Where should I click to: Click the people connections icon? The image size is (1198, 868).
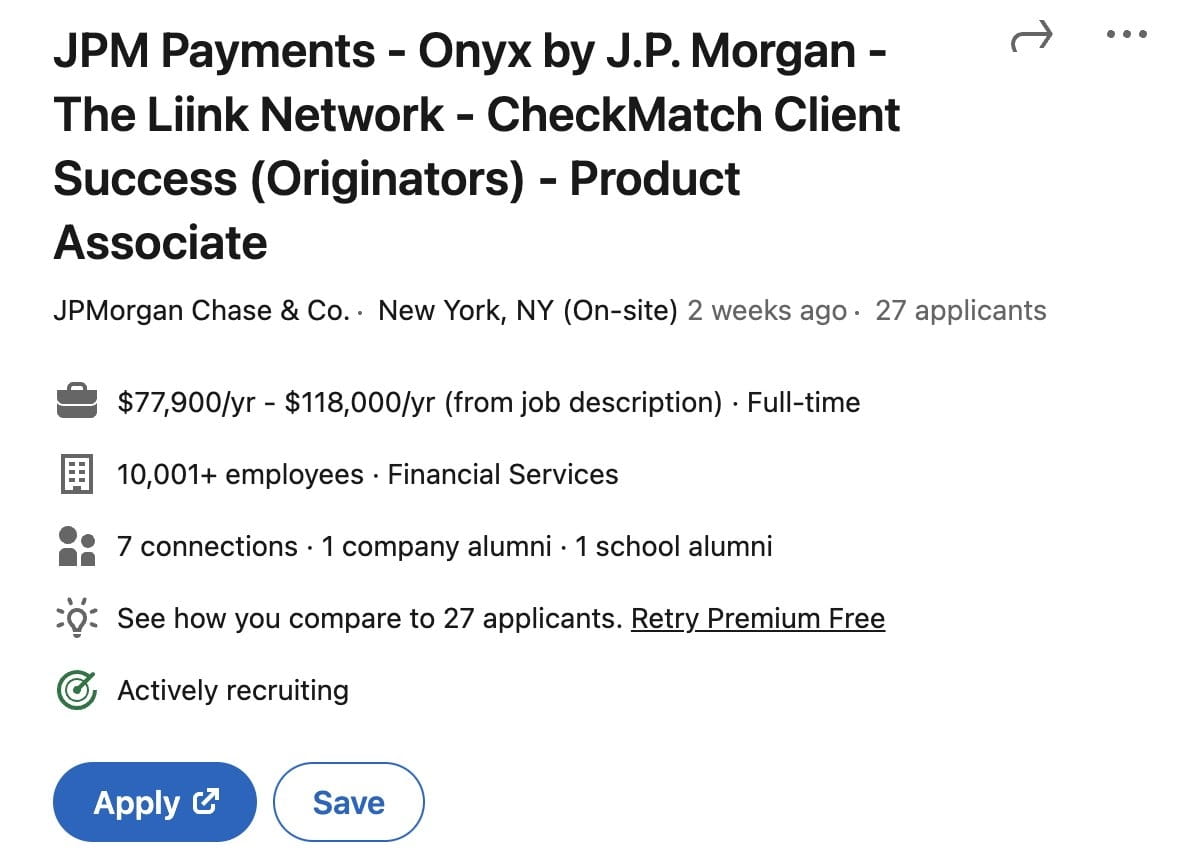click(77, 547)
